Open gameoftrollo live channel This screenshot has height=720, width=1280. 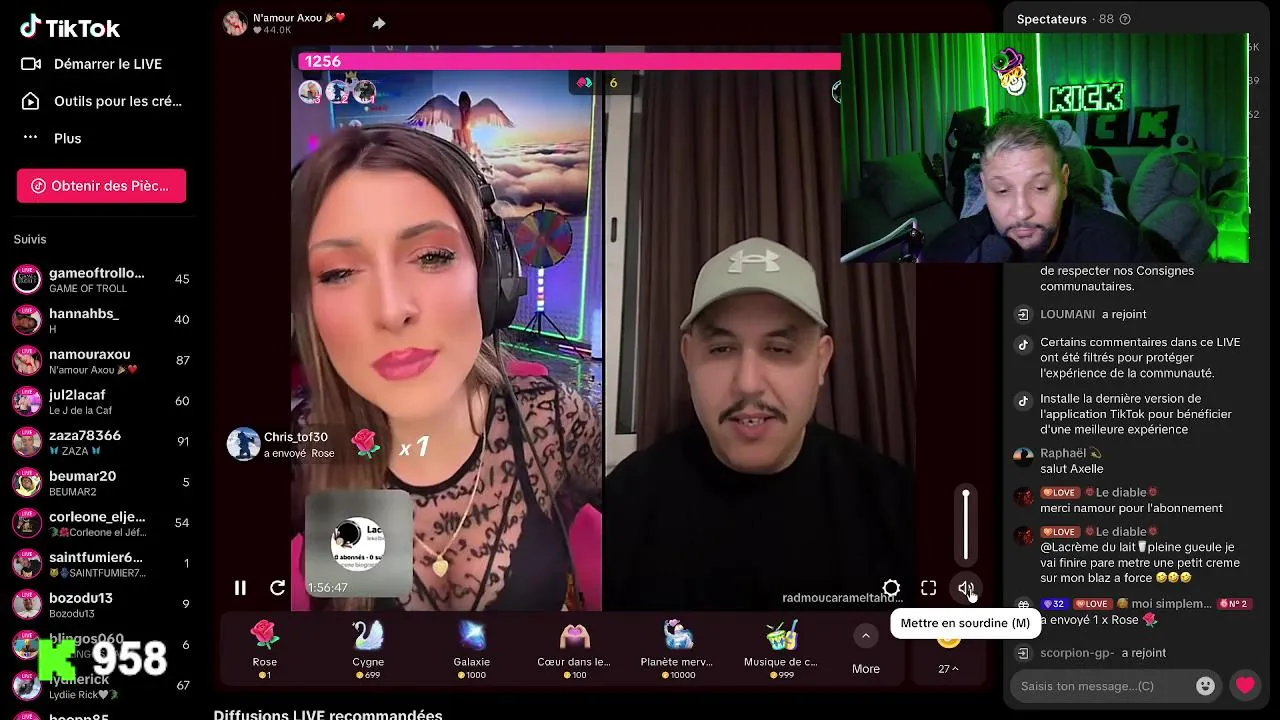(x=100, y=280)
